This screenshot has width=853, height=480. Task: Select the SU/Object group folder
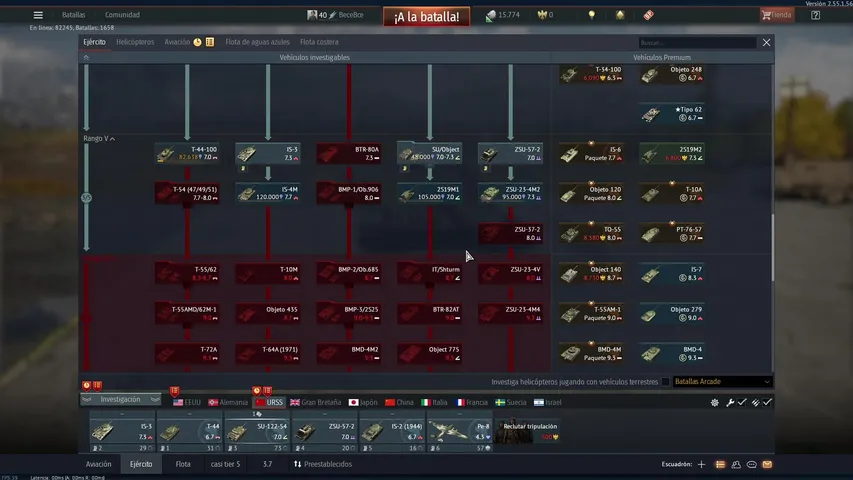click(430, 153)
